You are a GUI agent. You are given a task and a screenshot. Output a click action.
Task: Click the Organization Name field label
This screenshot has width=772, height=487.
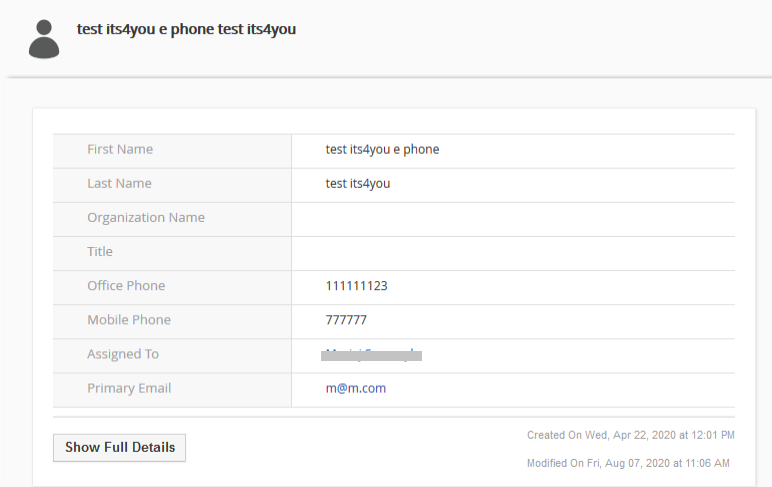pyautogui.click(x=146, y=218)
